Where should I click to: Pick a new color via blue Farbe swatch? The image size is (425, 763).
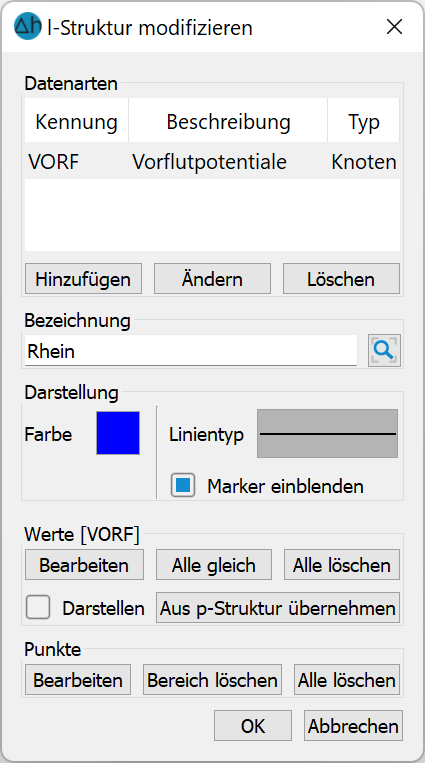(118, 433)
